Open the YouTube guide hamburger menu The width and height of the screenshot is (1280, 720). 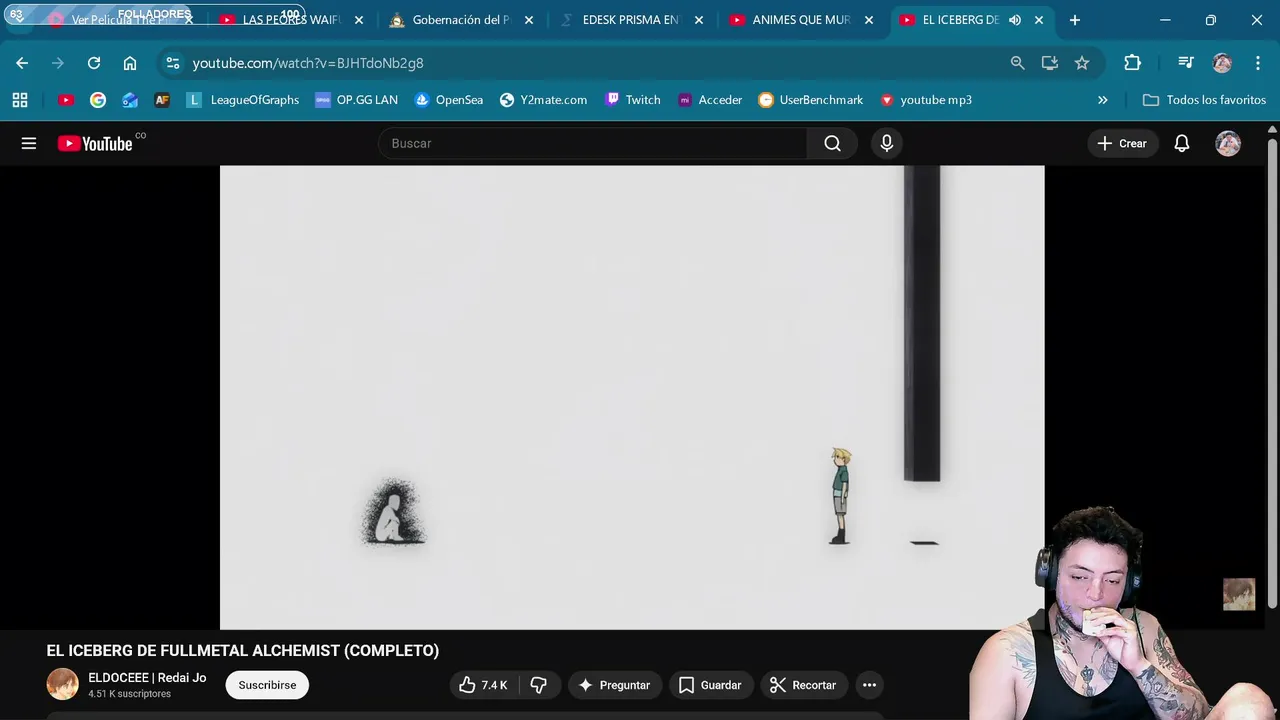[x=29, y=143]
